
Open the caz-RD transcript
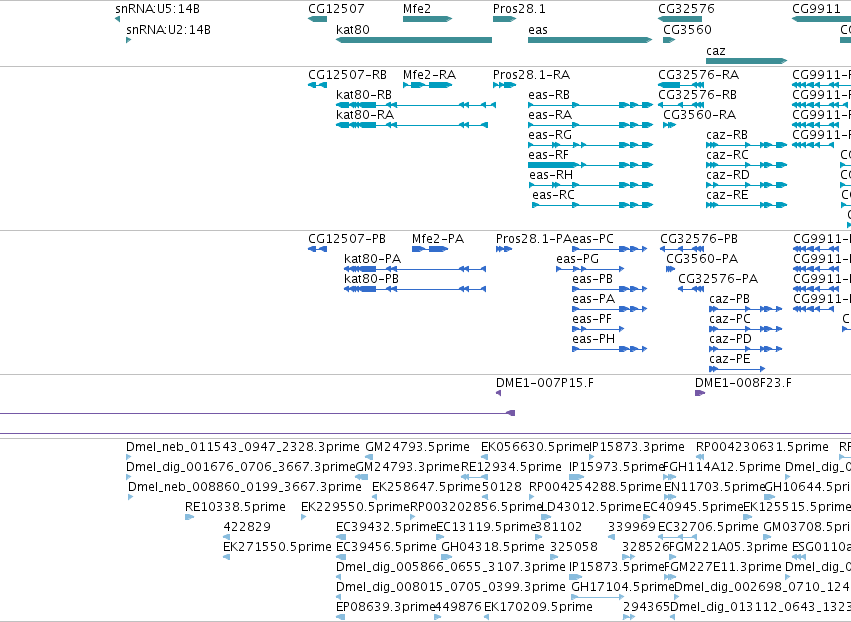tap(747, 185)
